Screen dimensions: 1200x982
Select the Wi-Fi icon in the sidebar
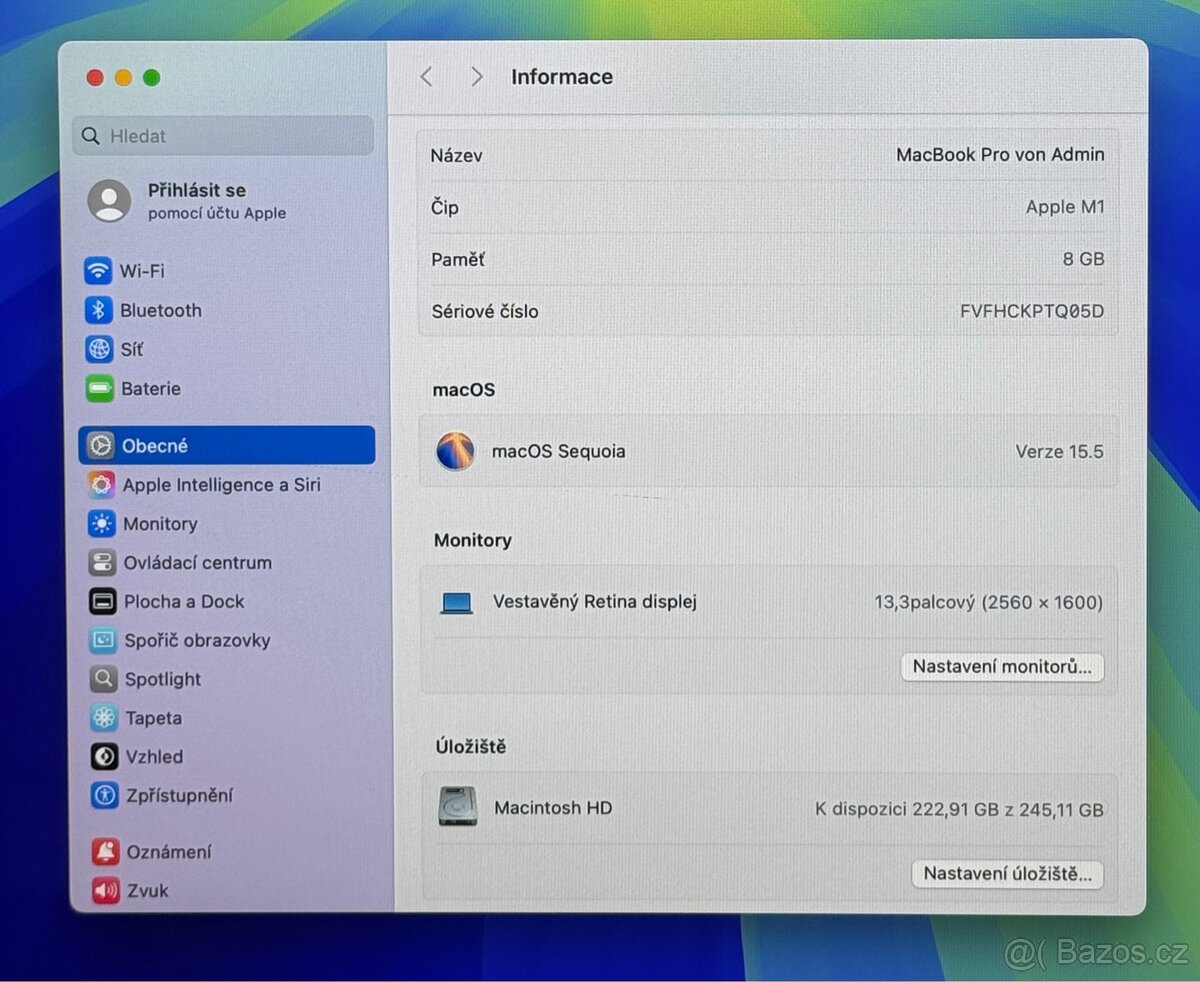[x=98, y=270]
